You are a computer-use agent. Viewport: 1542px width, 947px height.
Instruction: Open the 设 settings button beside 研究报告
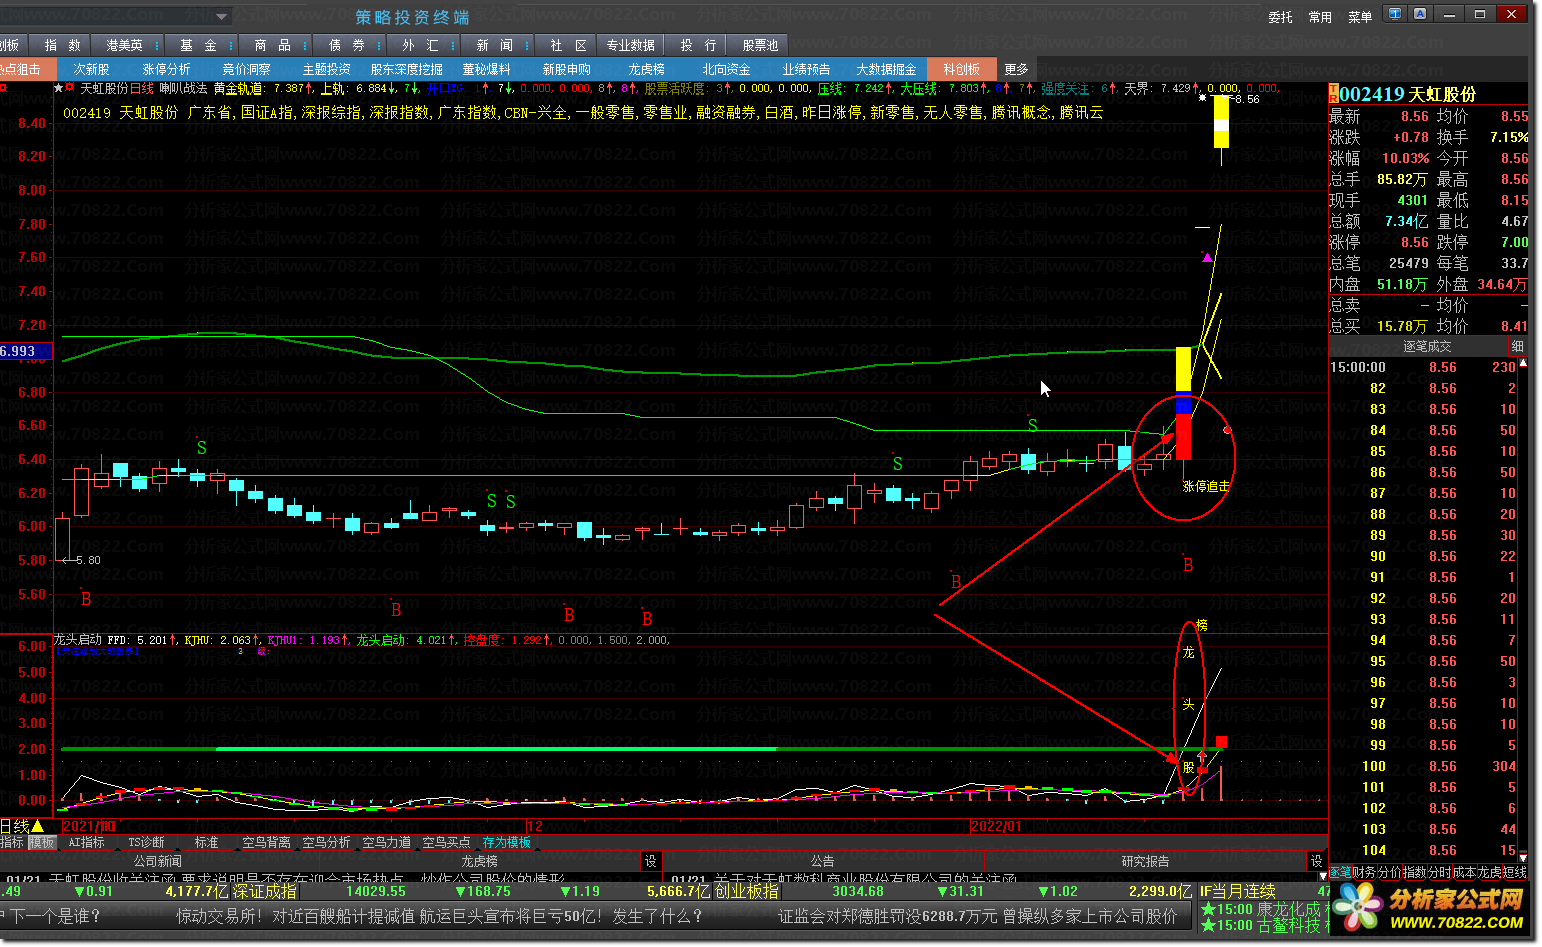pos(1317,861)
